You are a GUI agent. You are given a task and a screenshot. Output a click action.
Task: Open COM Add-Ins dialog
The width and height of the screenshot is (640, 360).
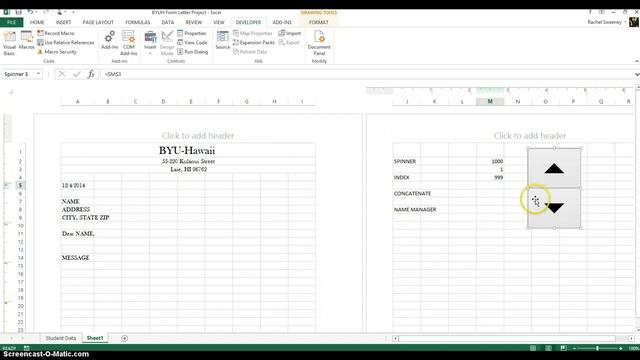coord(129,43)
